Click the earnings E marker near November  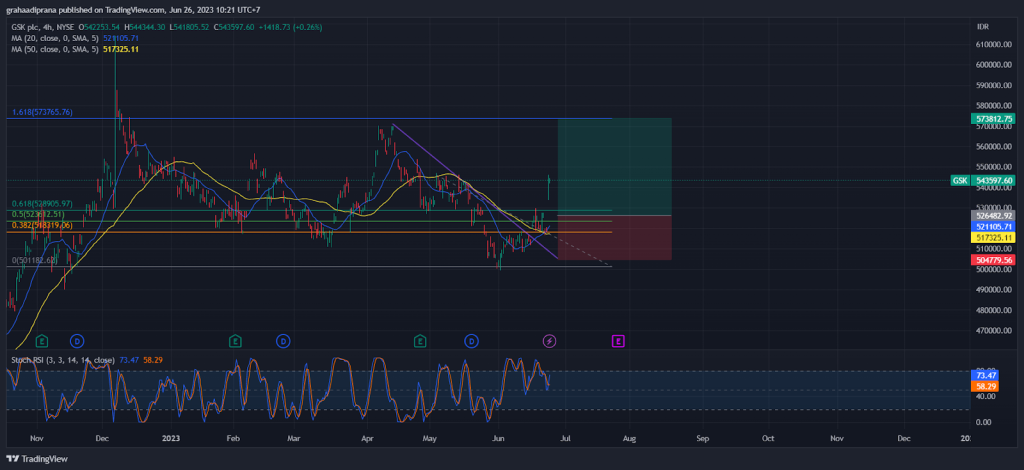click(x=42, y=341)
